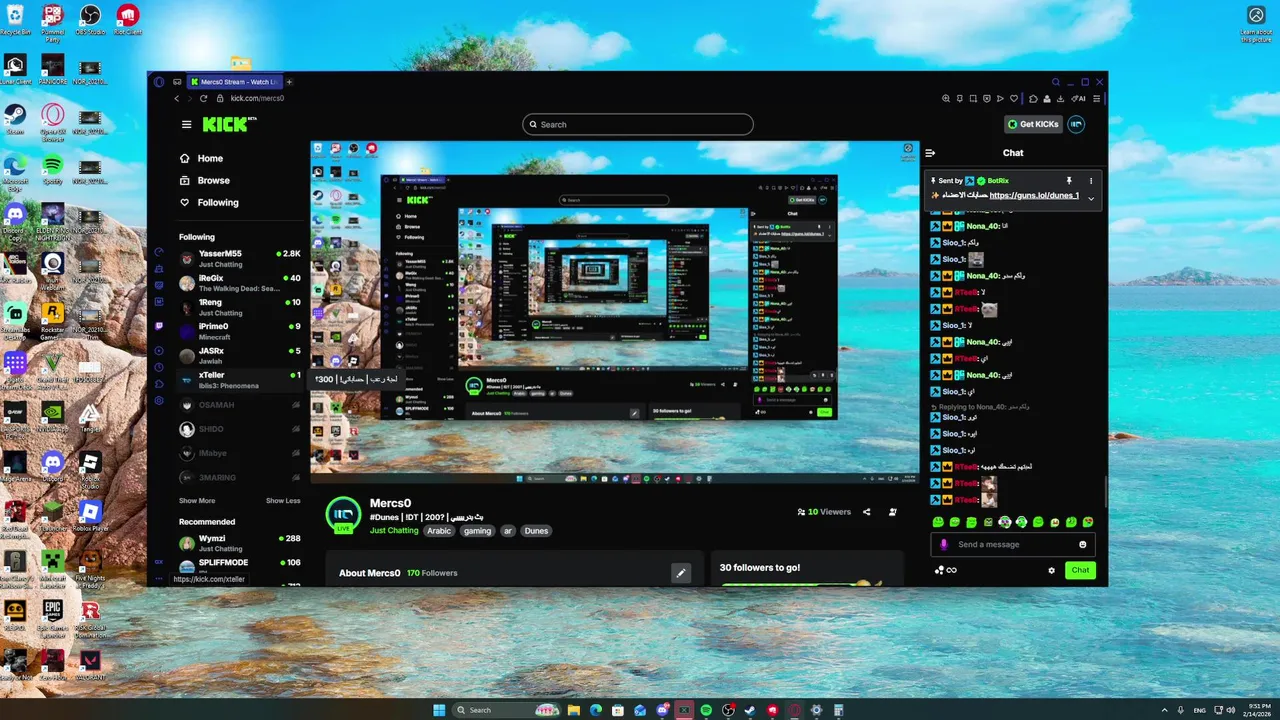Click the Mercs0 channel avatar
Viewport: 1280px width, 720px height.
pyautogui.click(x=343, y=513)
